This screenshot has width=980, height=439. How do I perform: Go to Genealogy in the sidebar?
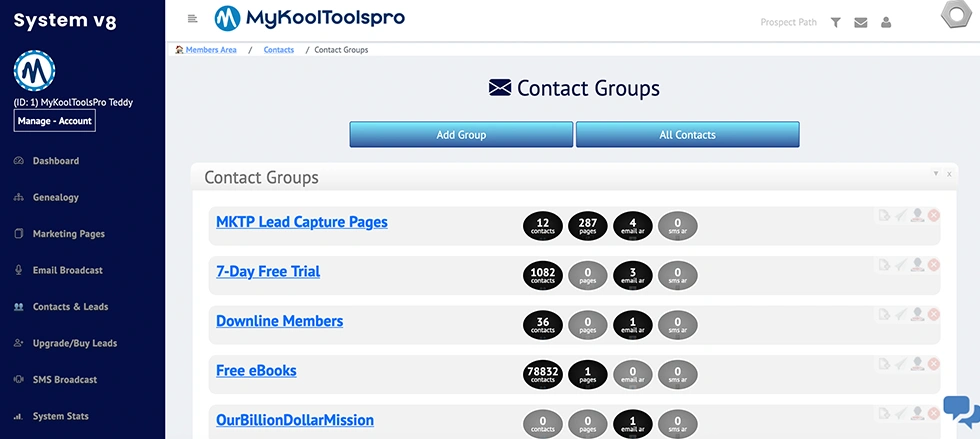[x=55, y=197]
